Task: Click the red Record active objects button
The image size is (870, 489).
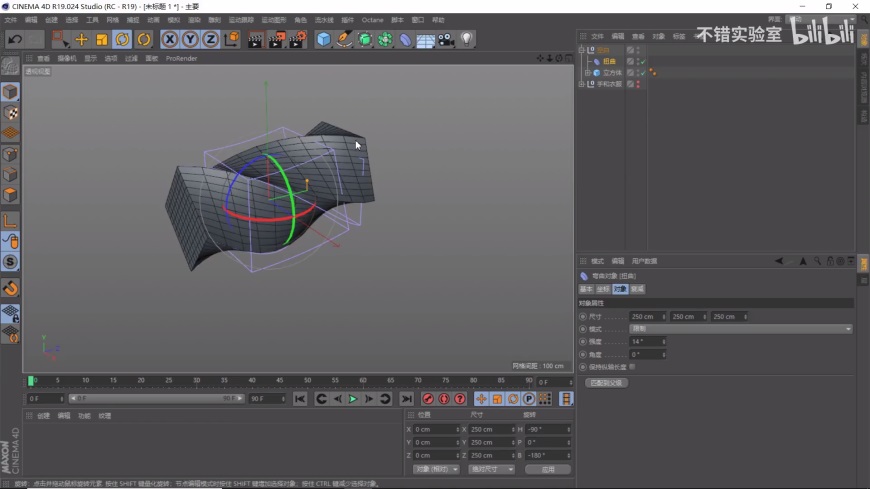Action: (428, 399)
